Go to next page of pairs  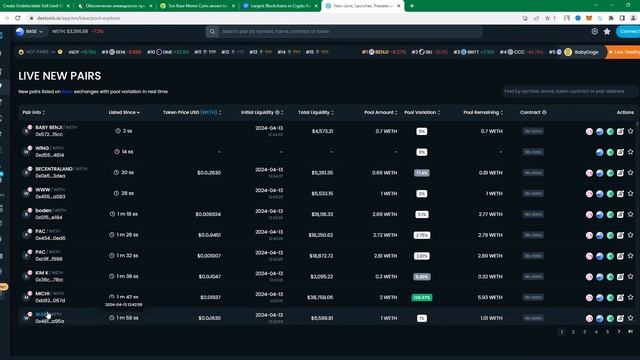point(619,331)
